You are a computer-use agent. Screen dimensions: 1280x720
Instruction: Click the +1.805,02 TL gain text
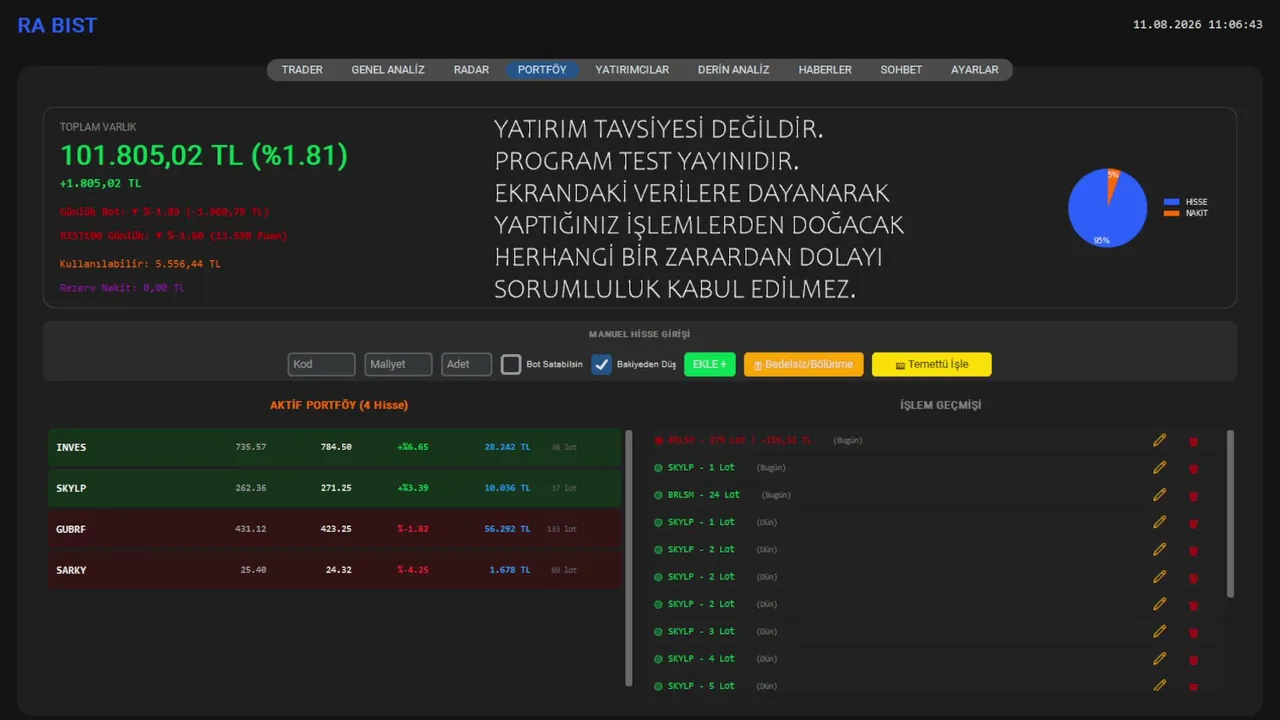coord(100,183)
